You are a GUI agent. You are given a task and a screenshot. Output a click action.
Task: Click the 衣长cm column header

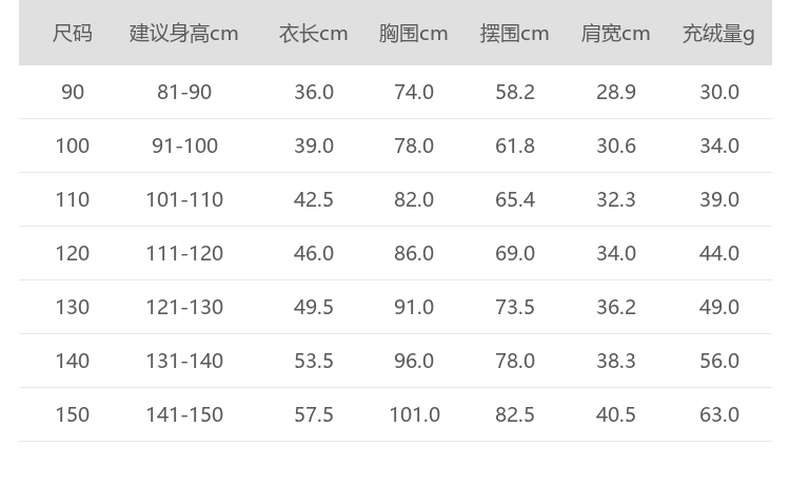[313, 33]
